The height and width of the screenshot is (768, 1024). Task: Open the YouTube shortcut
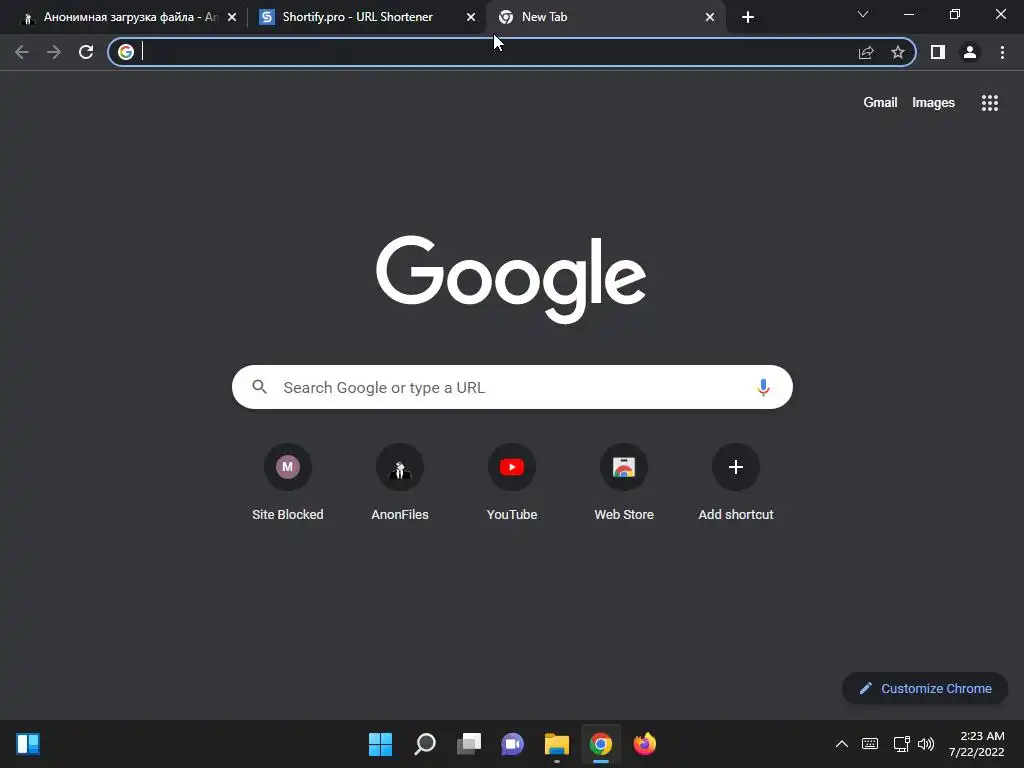tap(512, 482)
